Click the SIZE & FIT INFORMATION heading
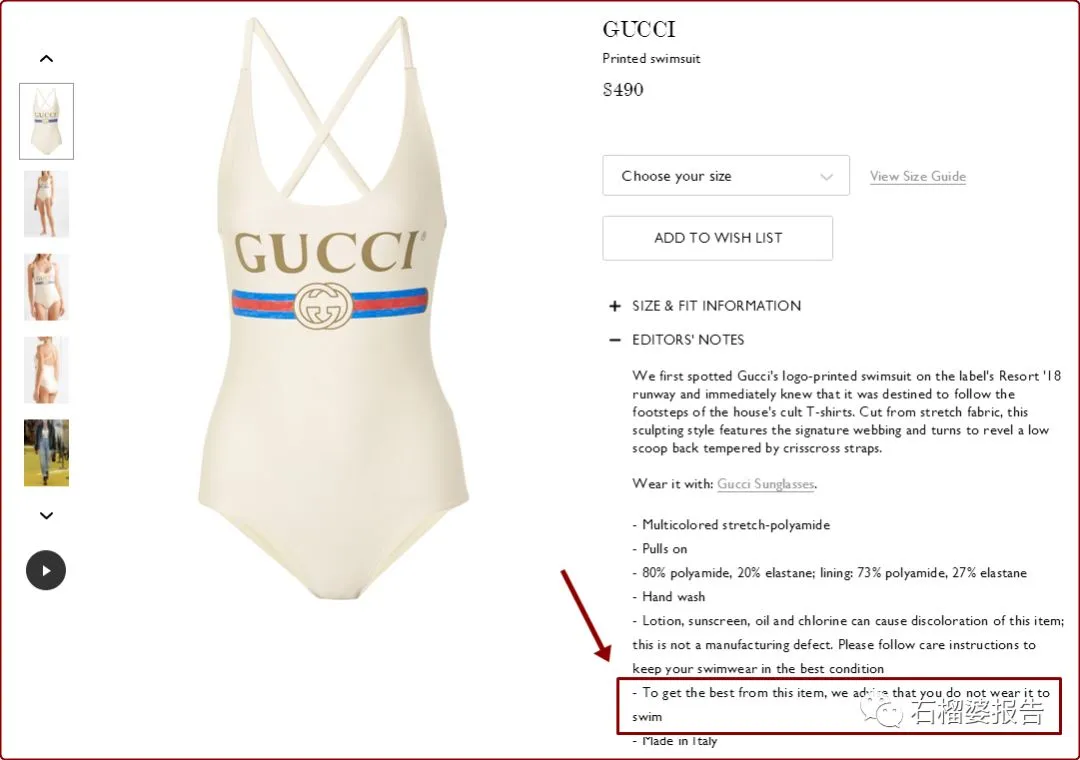The width and height of the screenshot is (1080, 760). point(716,306)
